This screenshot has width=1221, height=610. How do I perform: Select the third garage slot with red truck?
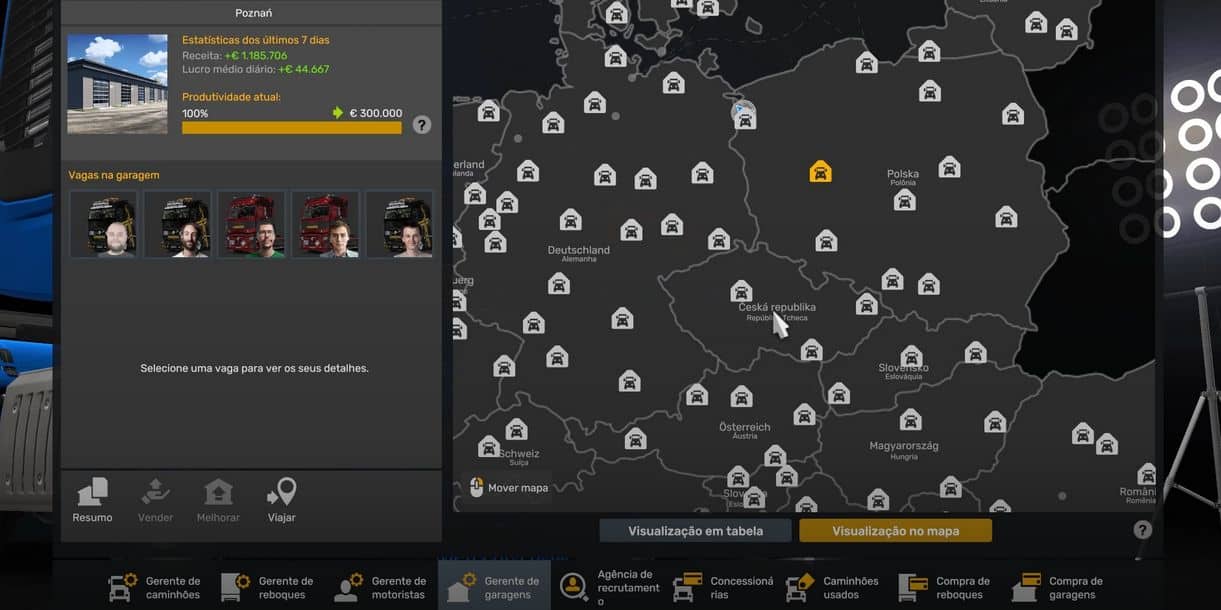coord(251,225)
